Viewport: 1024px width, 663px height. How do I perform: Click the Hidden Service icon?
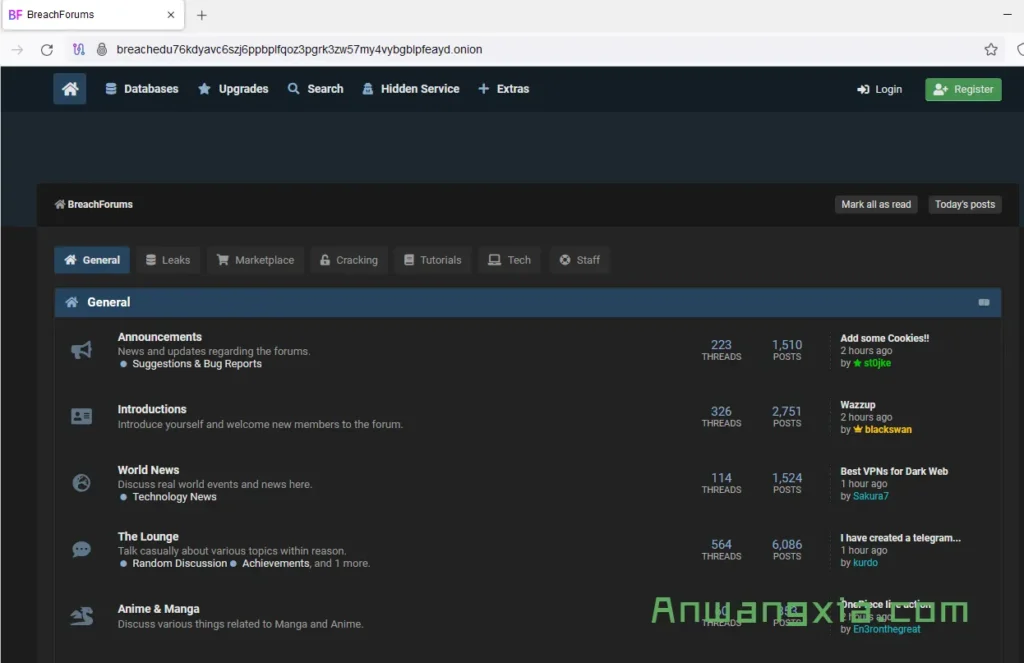pyautogui.click(x=368, y=89)
